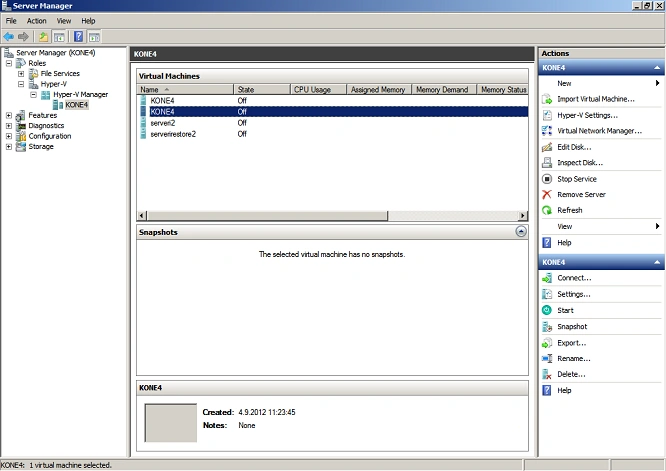This screenshot has height=471, width=666.
Task: Click the VM Settings icon
Action: point(547,294)
